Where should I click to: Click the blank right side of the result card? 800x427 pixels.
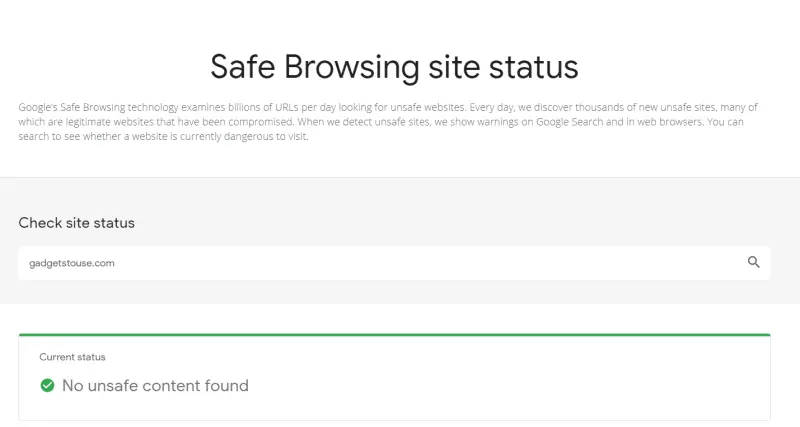pos(561,380)
